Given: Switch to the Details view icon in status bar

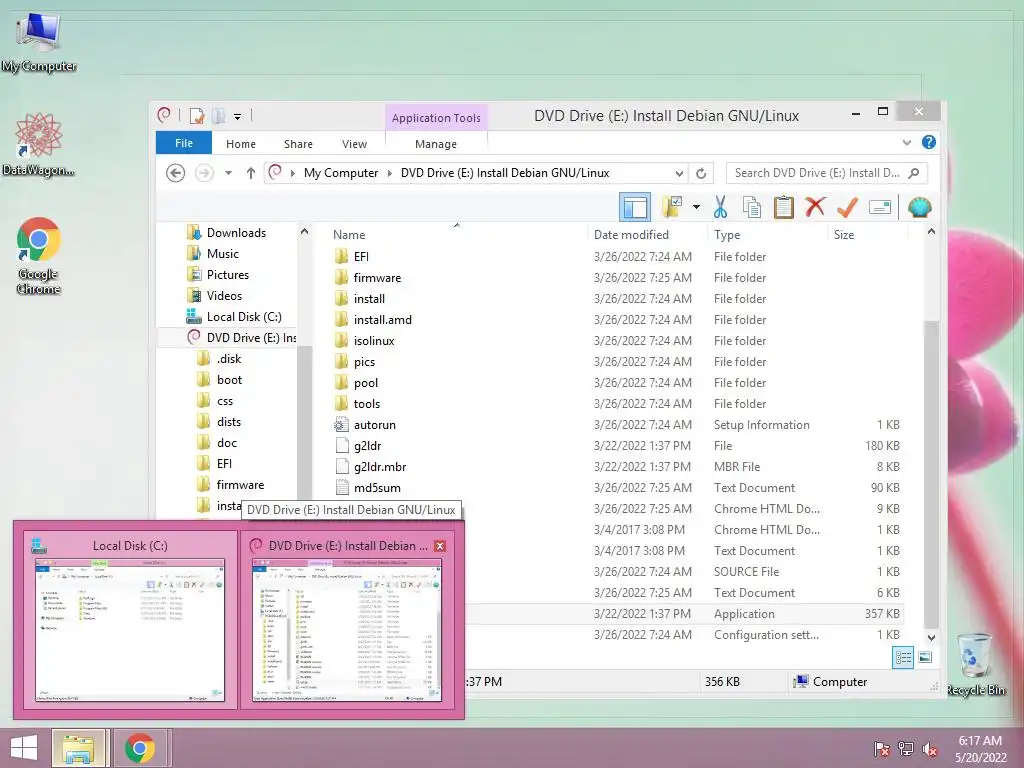Looking at the screenshot, I should [903, 657].
